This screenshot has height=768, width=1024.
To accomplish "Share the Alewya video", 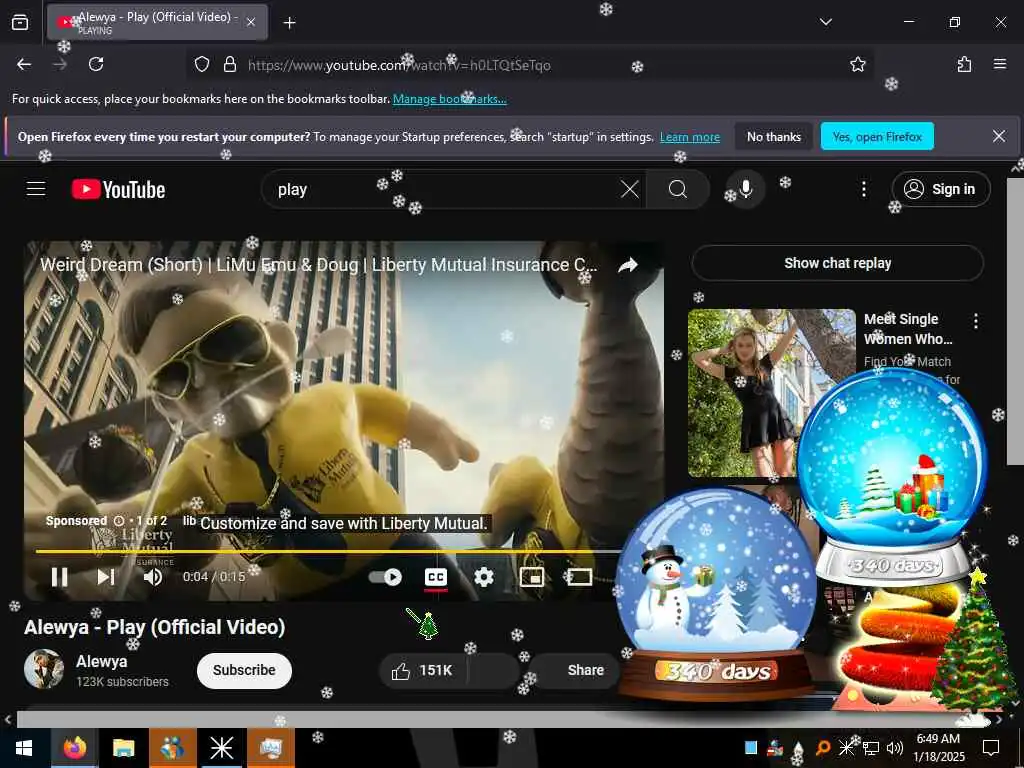I will click(x=575, y=671).
